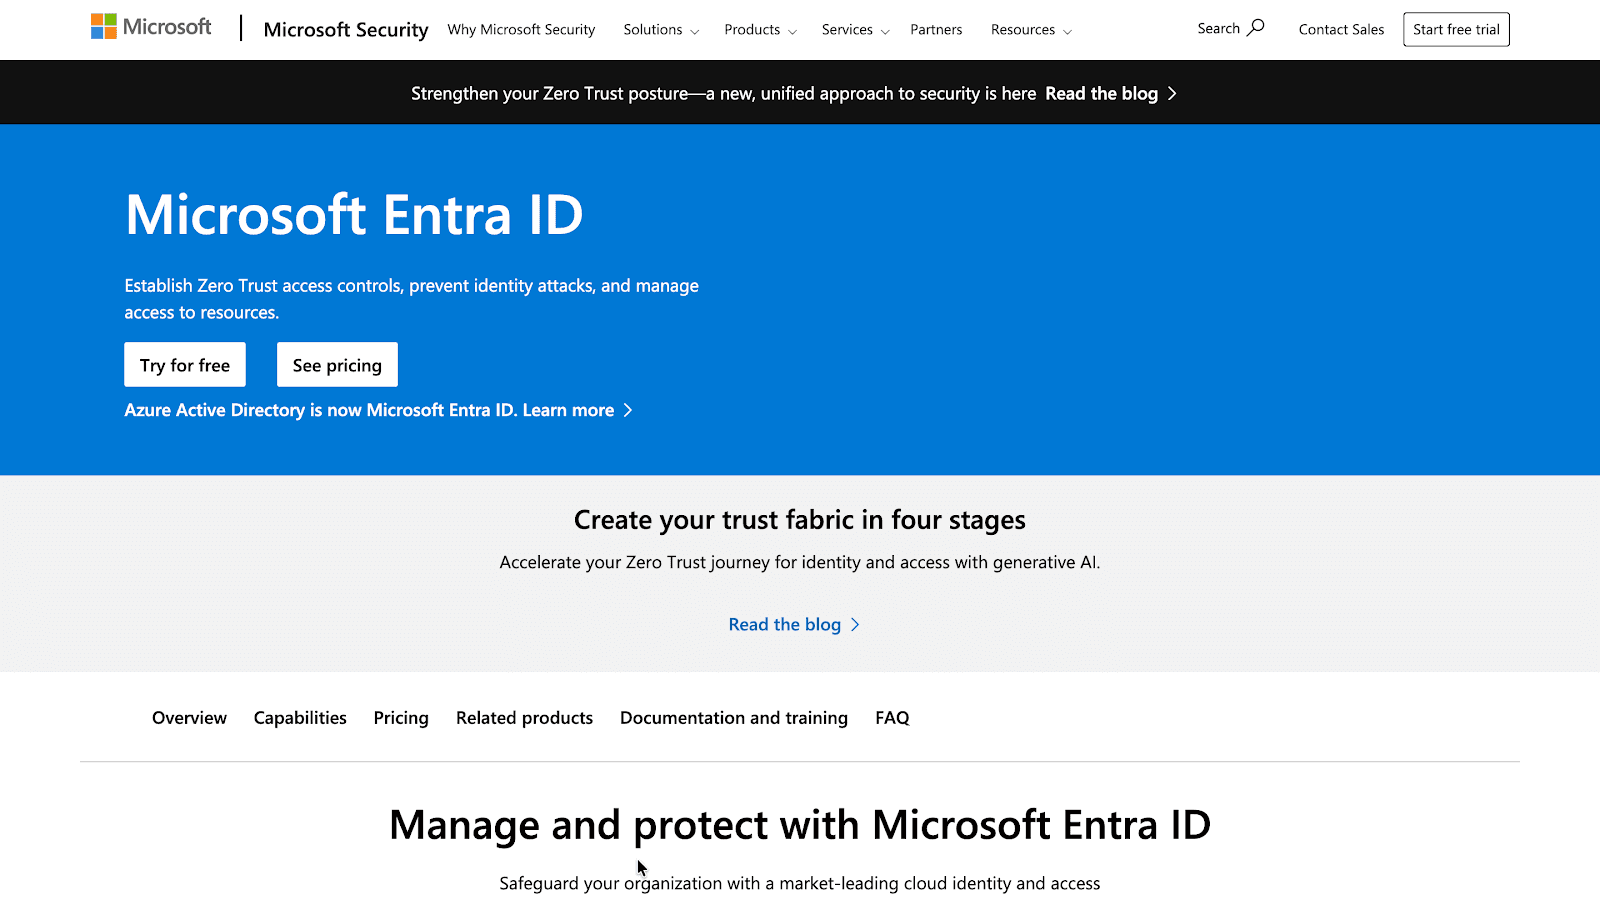
Task: View the FAQ section
Action: tap(891, 718)
